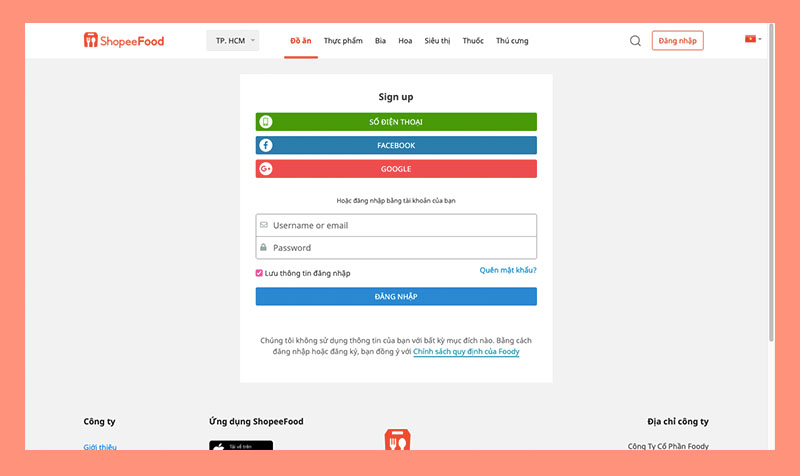Select the Thuốc tab
Image resolution: width=800 pixels, height=476 pixels.
pyautogui.click(x=473, y=41)
